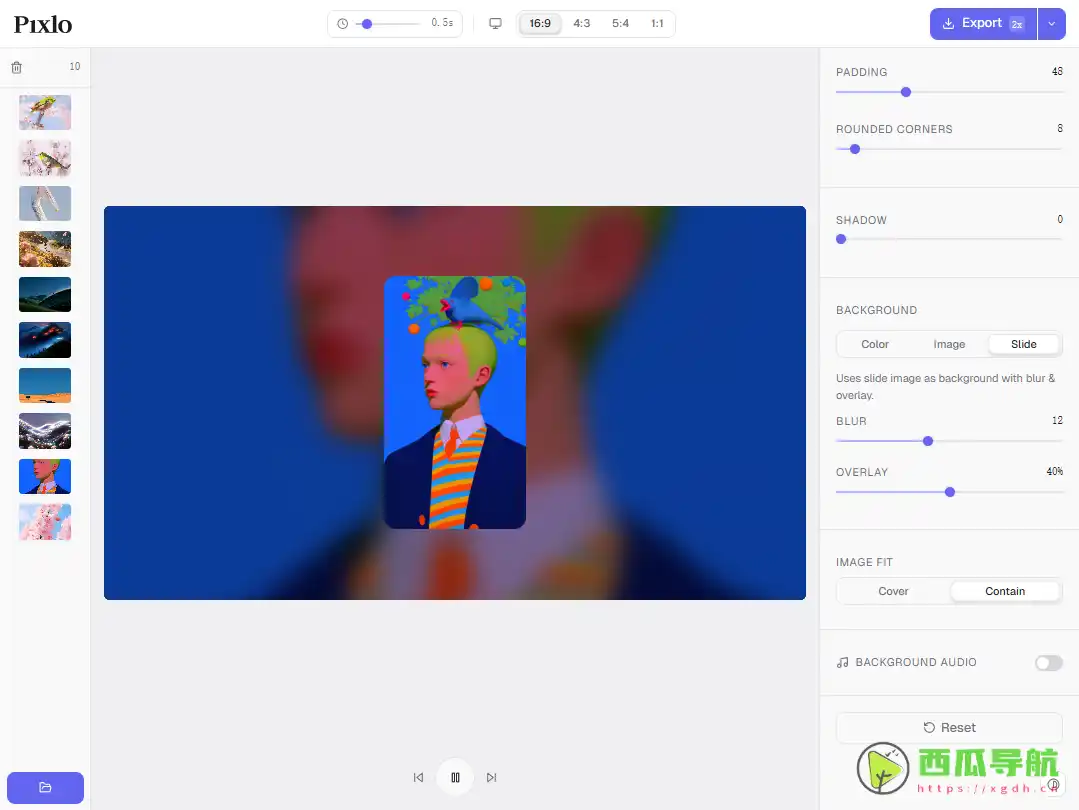Image resolution: width=1079 pixels, height=810 pixels.
Task: Enable Background Audio
Action: pos(1047,663)
